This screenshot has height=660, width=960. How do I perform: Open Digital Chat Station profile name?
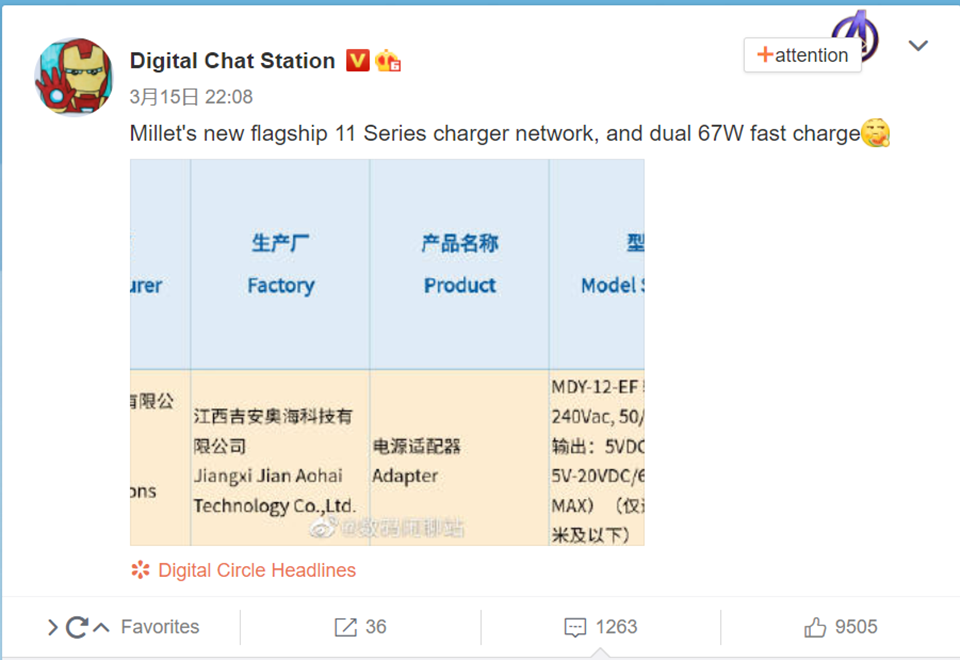click(x=233, y=61)
